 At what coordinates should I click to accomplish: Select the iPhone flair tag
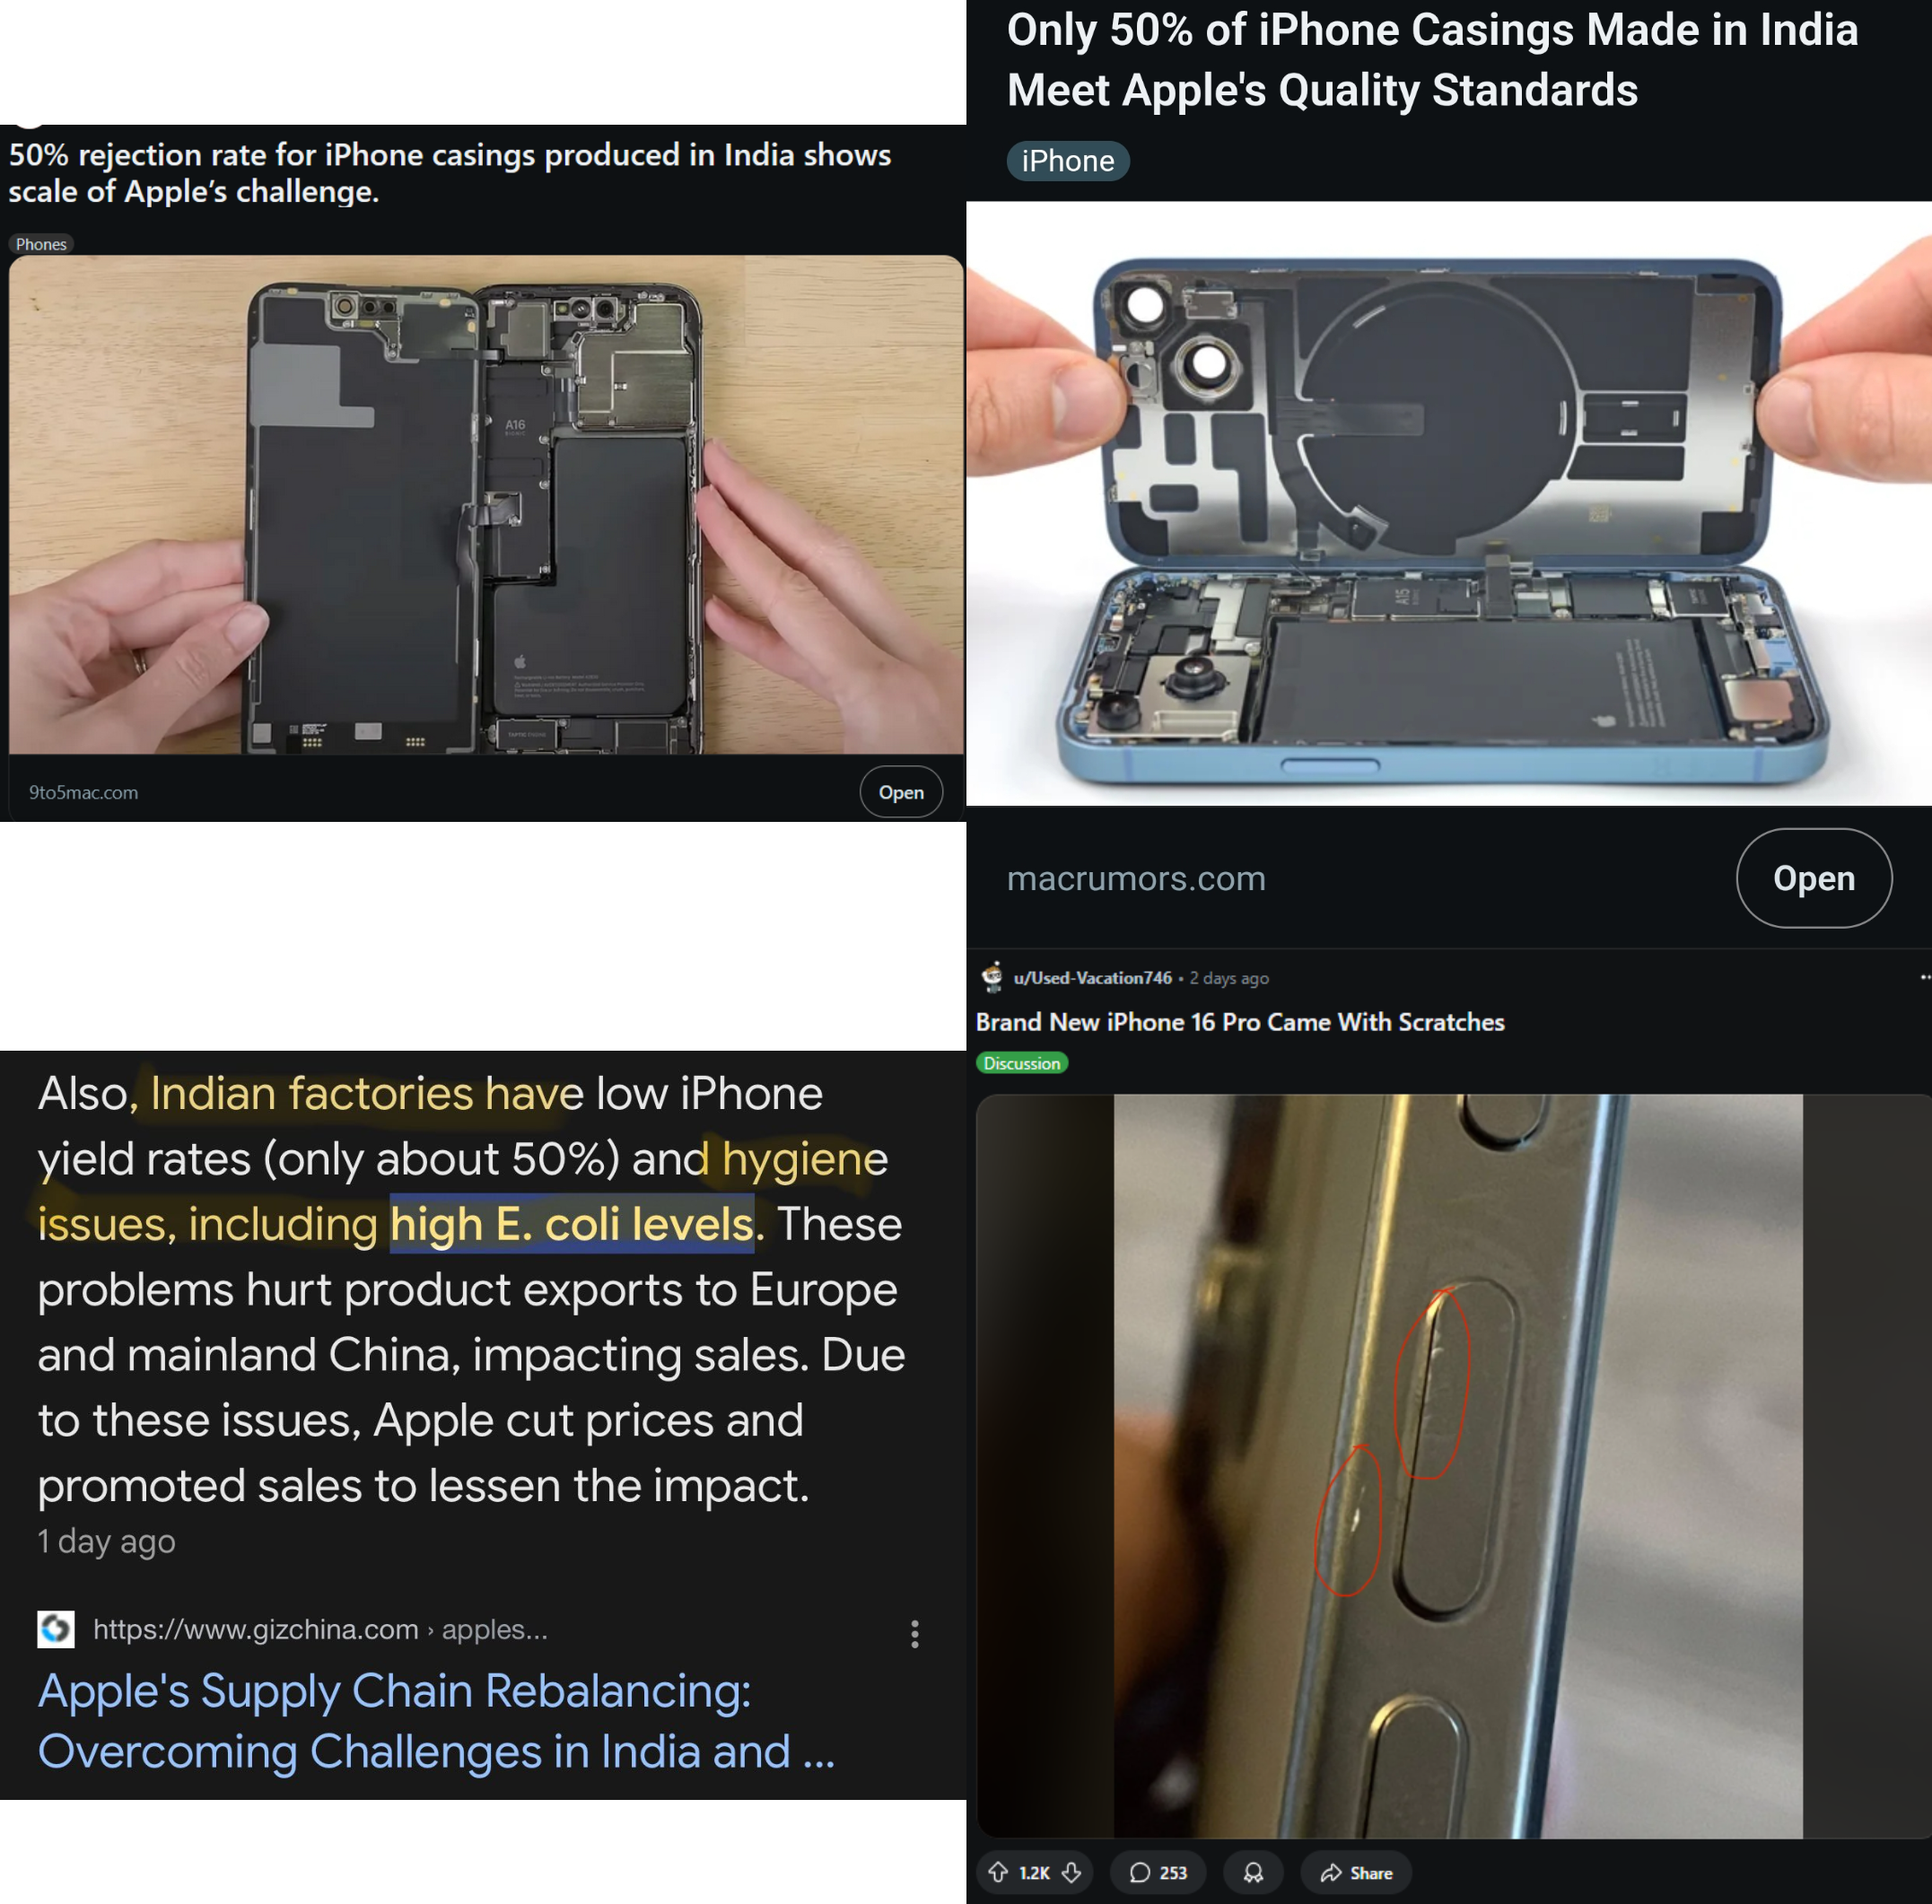[x=1068, y=161]
